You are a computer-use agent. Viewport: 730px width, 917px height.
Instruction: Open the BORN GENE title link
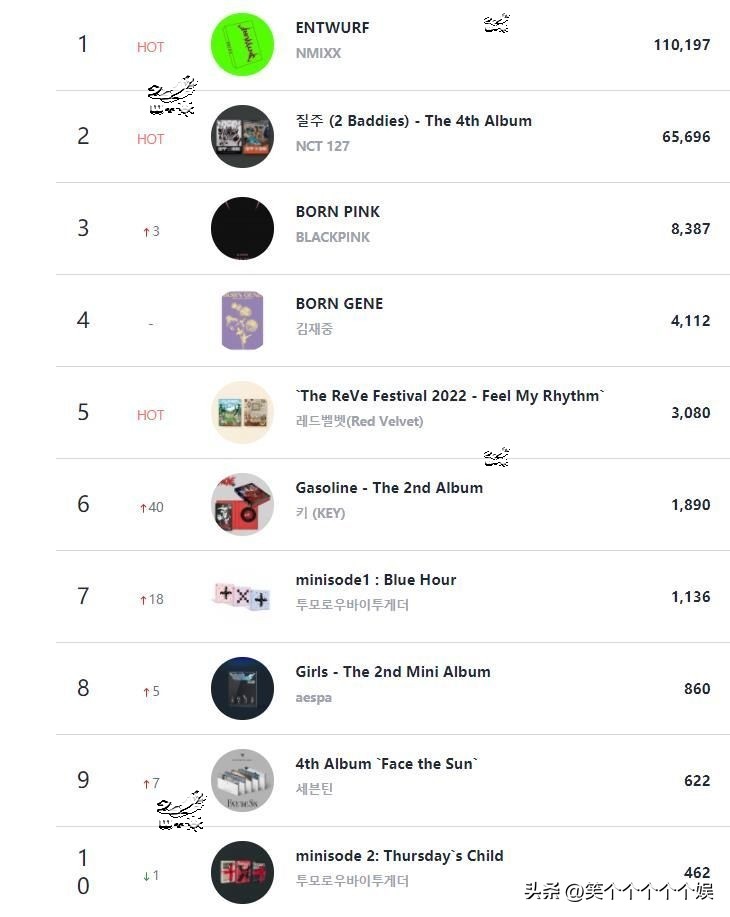pos(339,303)
